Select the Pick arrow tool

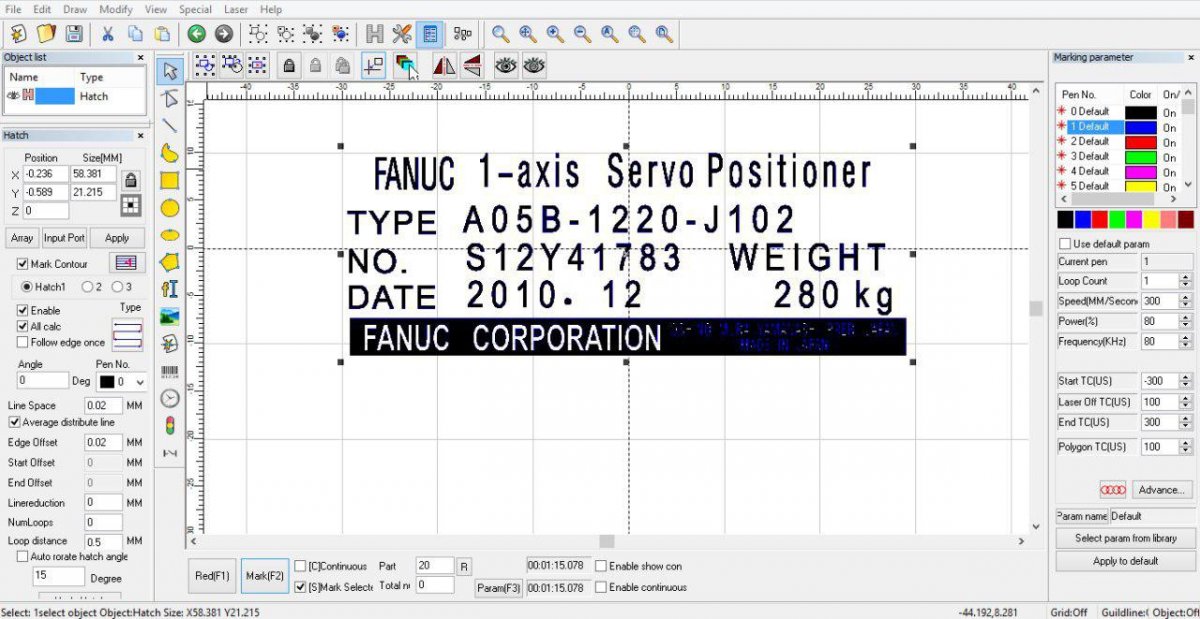170,71
